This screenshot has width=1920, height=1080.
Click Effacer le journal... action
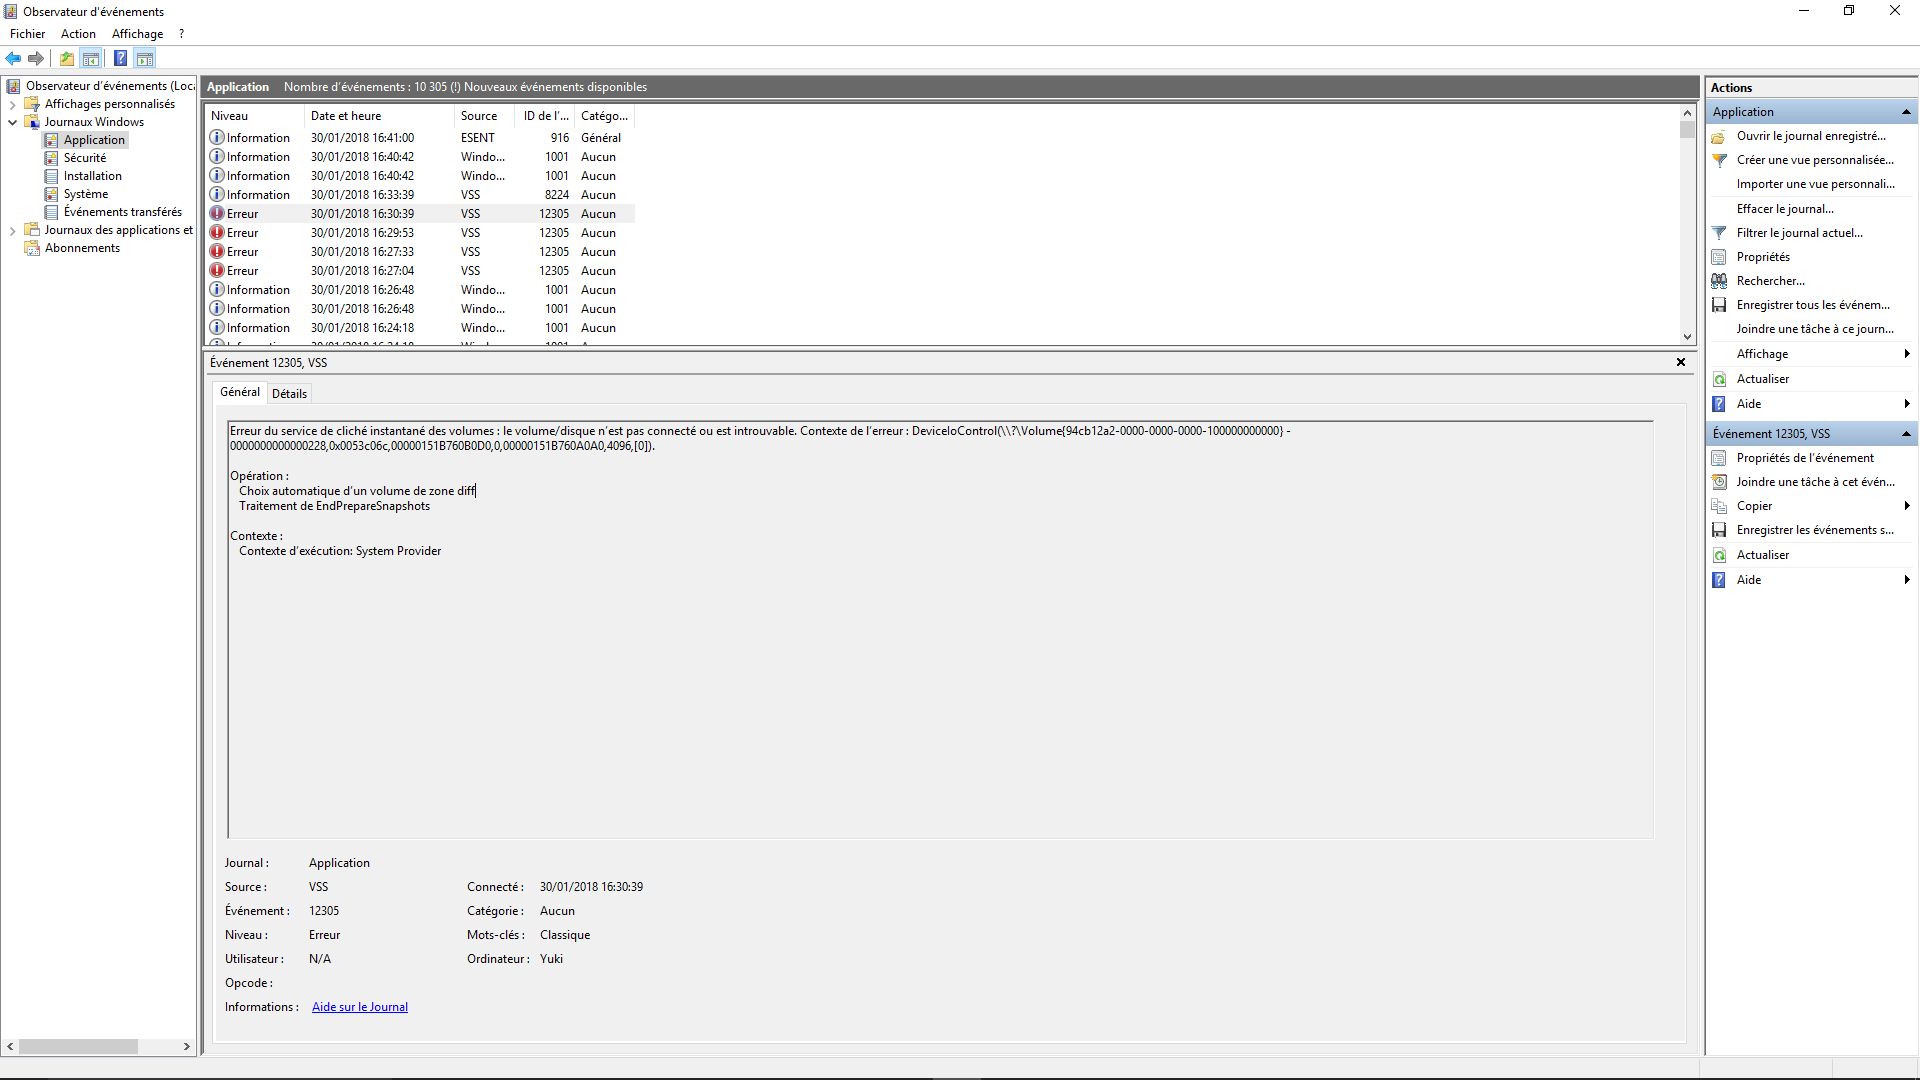pos(1785,209)
